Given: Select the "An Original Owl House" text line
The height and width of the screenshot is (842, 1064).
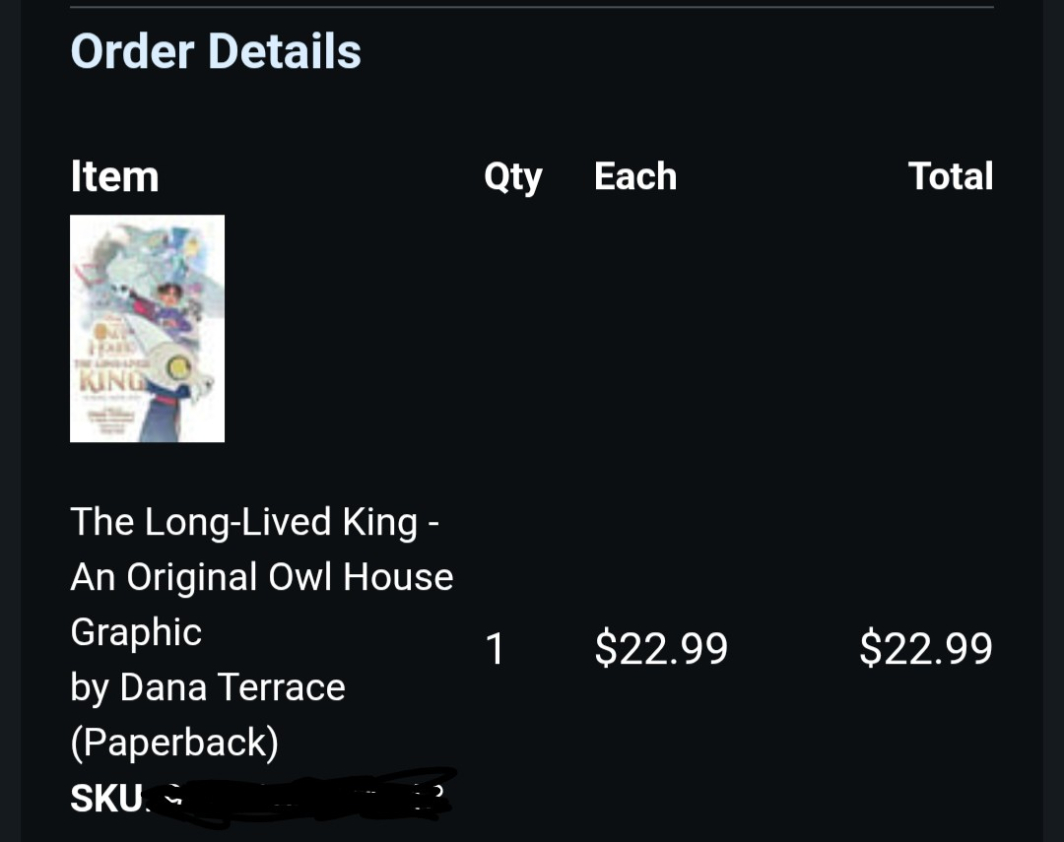Looking at the screenshot, I should click(261, 577).
